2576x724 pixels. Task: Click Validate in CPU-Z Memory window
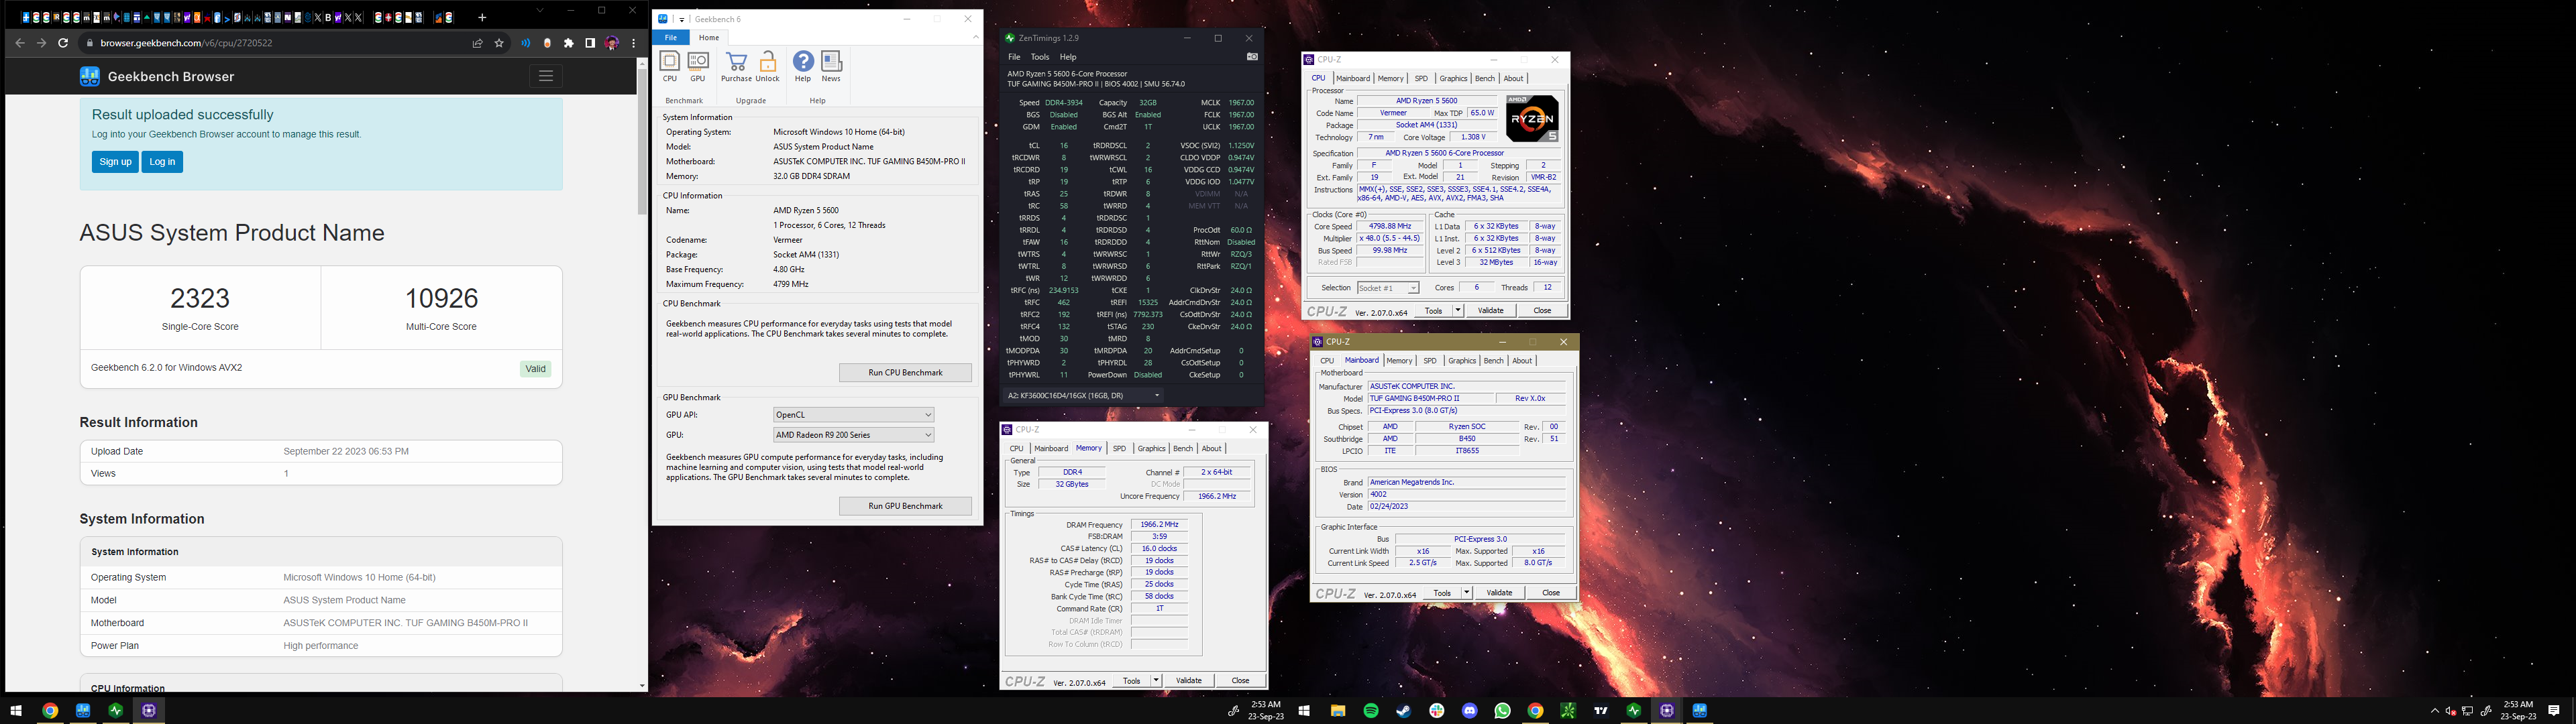pyautogui.click(x=1189, y=680)
